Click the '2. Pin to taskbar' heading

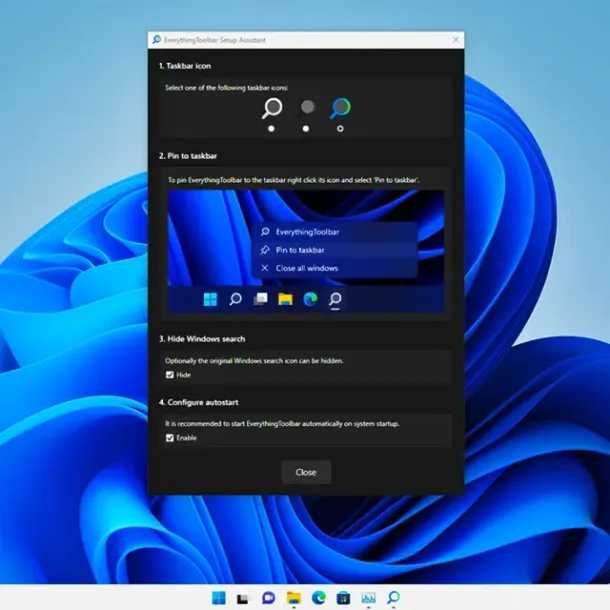(x=188, y=156)
